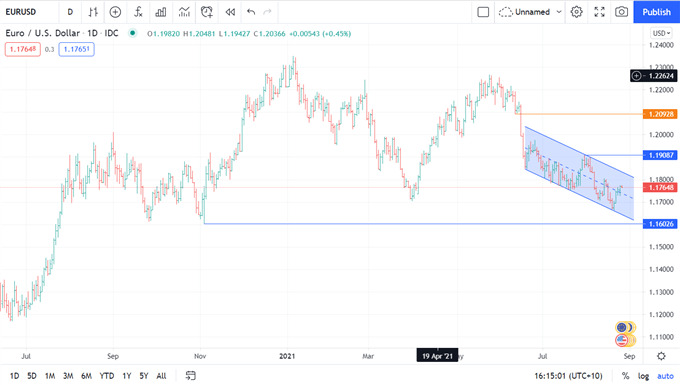Open financials bar chart icon
Viewport: 680px width, 385px height.
161,12
